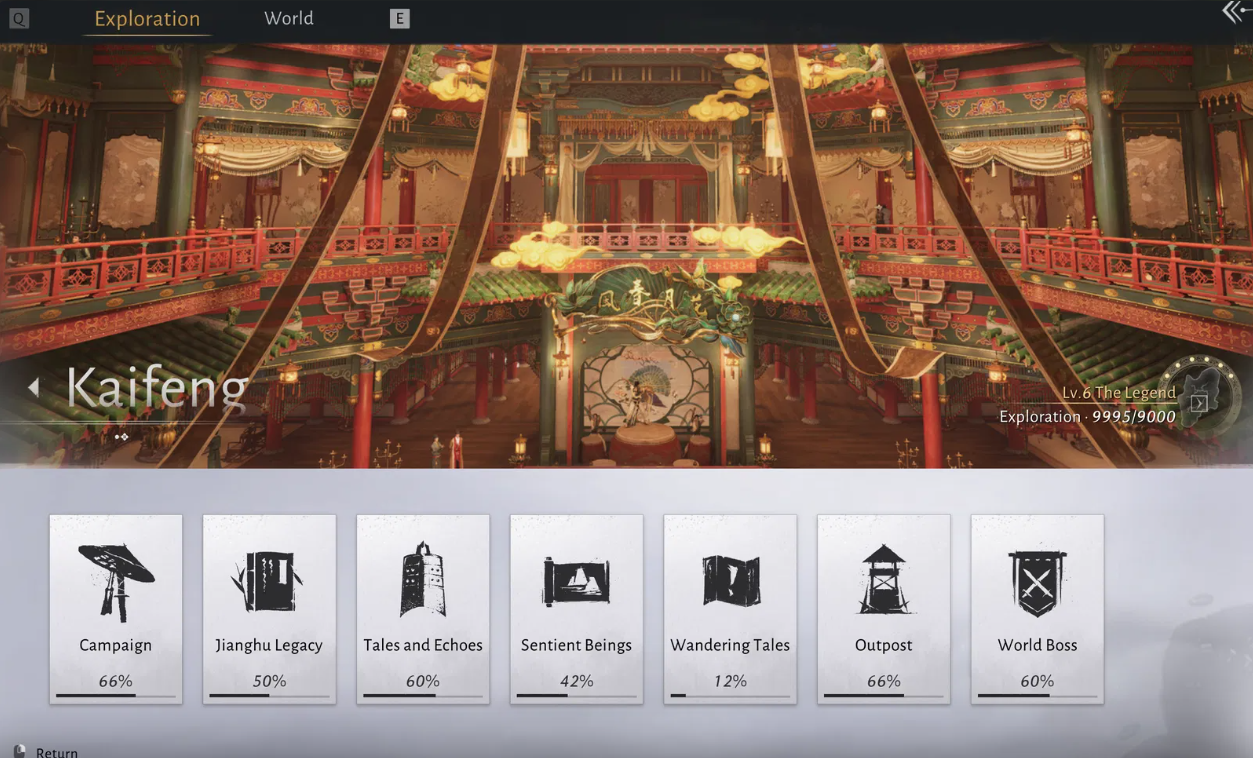The height and width of the screenshot is (758, 1253).
Task: Open the World Boss crossed-swords banner icon
Action: point(1037,583)
